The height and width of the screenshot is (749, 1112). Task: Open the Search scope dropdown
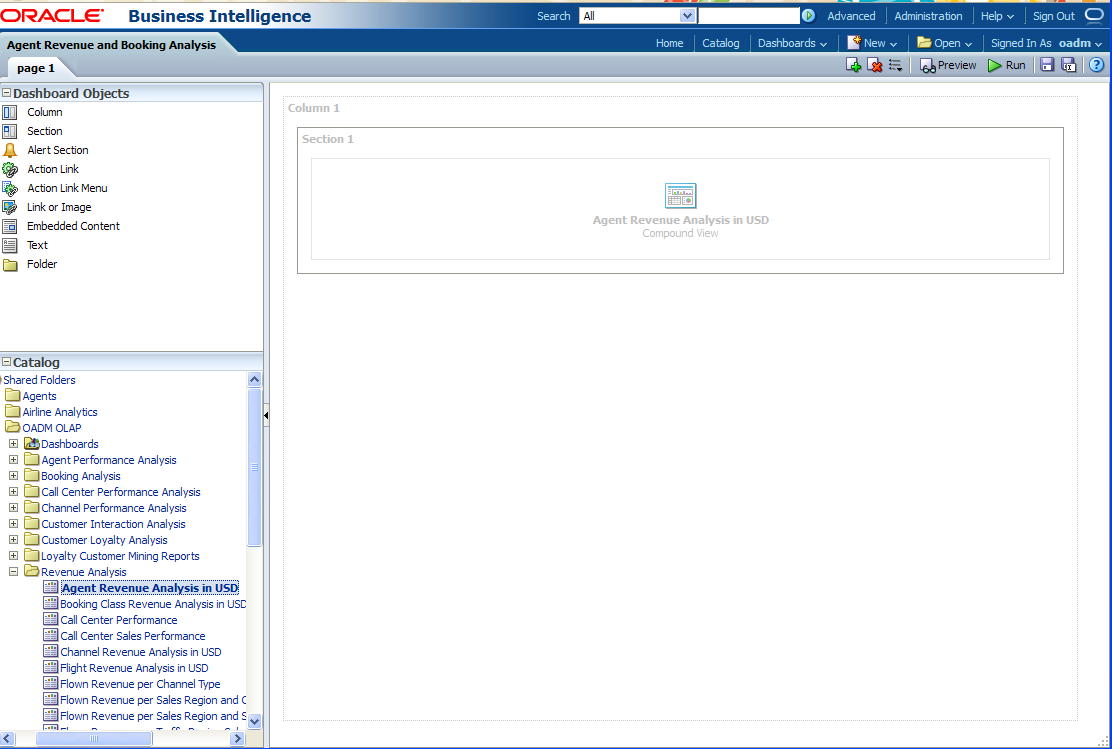[x=687, y=16]
